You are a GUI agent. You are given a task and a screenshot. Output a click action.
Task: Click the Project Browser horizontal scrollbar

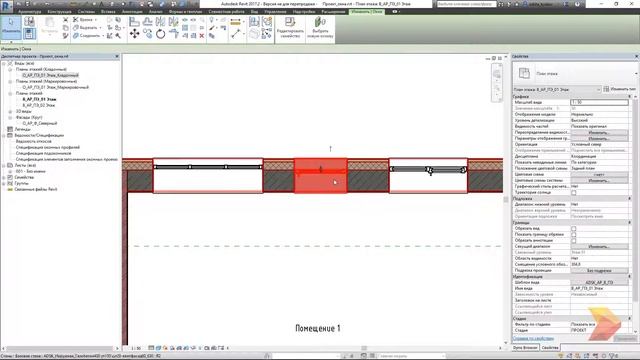60,348
